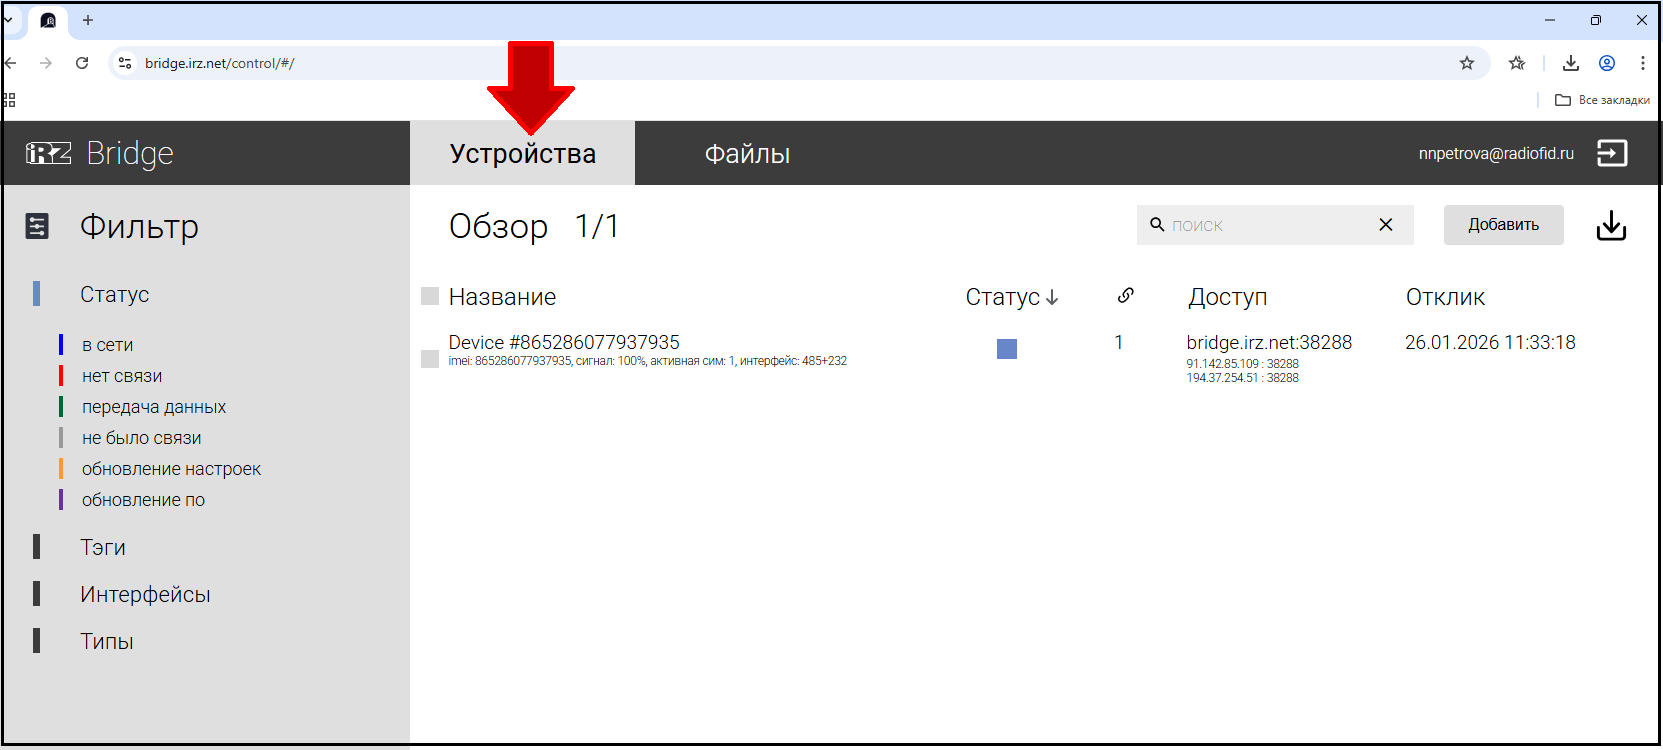Click the blue status square of device
Screen dimensions: 1663x750
pos(1006,349)
